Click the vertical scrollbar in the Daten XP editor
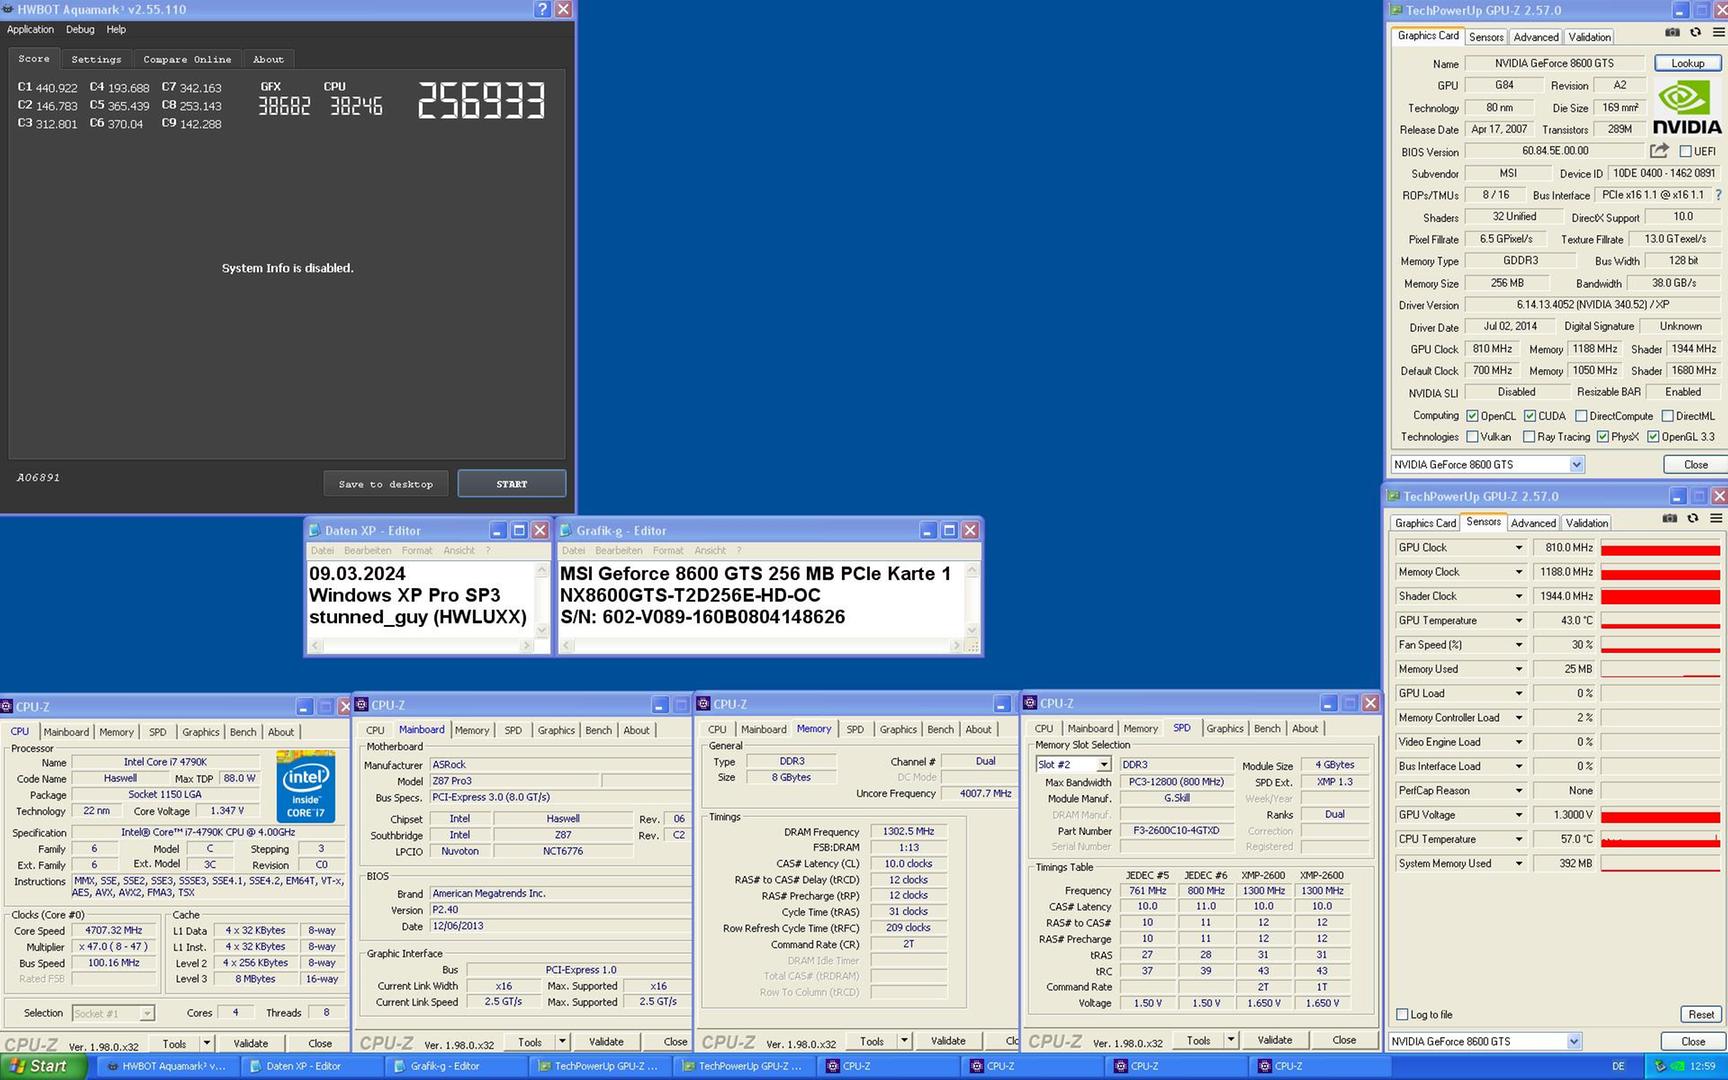The height and width of the screenshot is (1080, 1728). pos(542,600)
